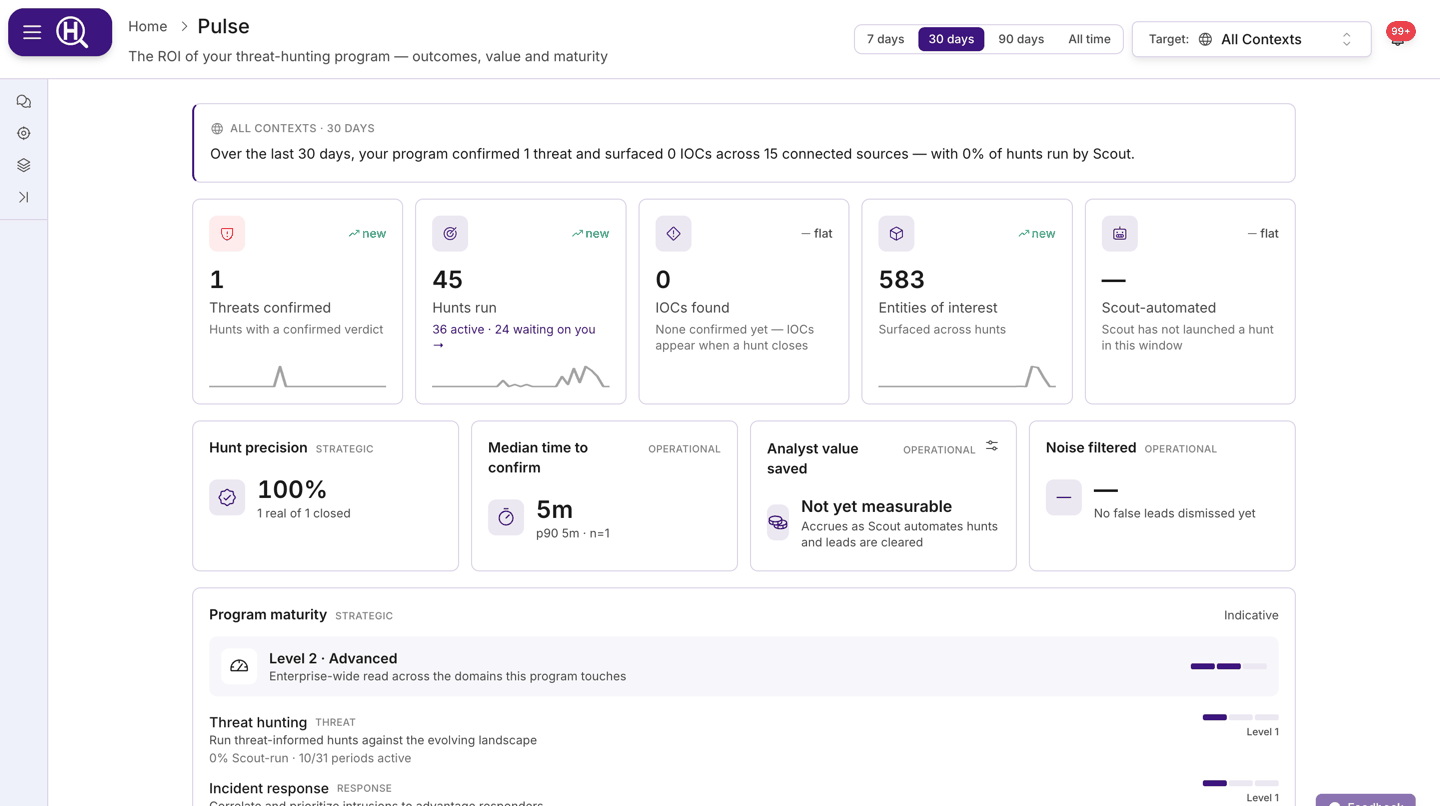Expand the sidebar with the arrow-bar icon
Screen dimensions: 1440x806
point(24,197)
